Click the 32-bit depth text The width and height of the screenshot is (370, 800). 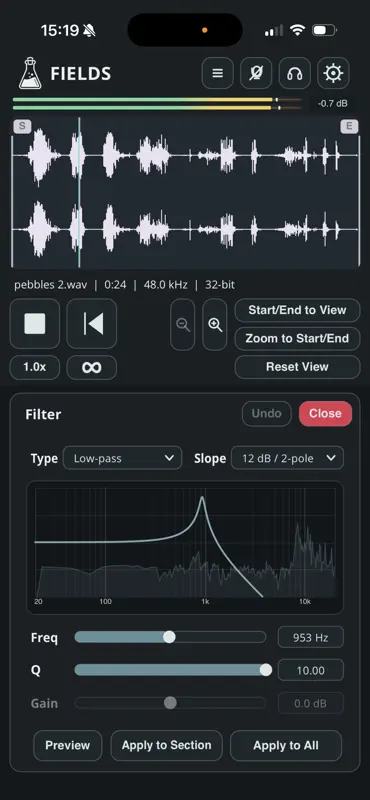pos(220,285)
